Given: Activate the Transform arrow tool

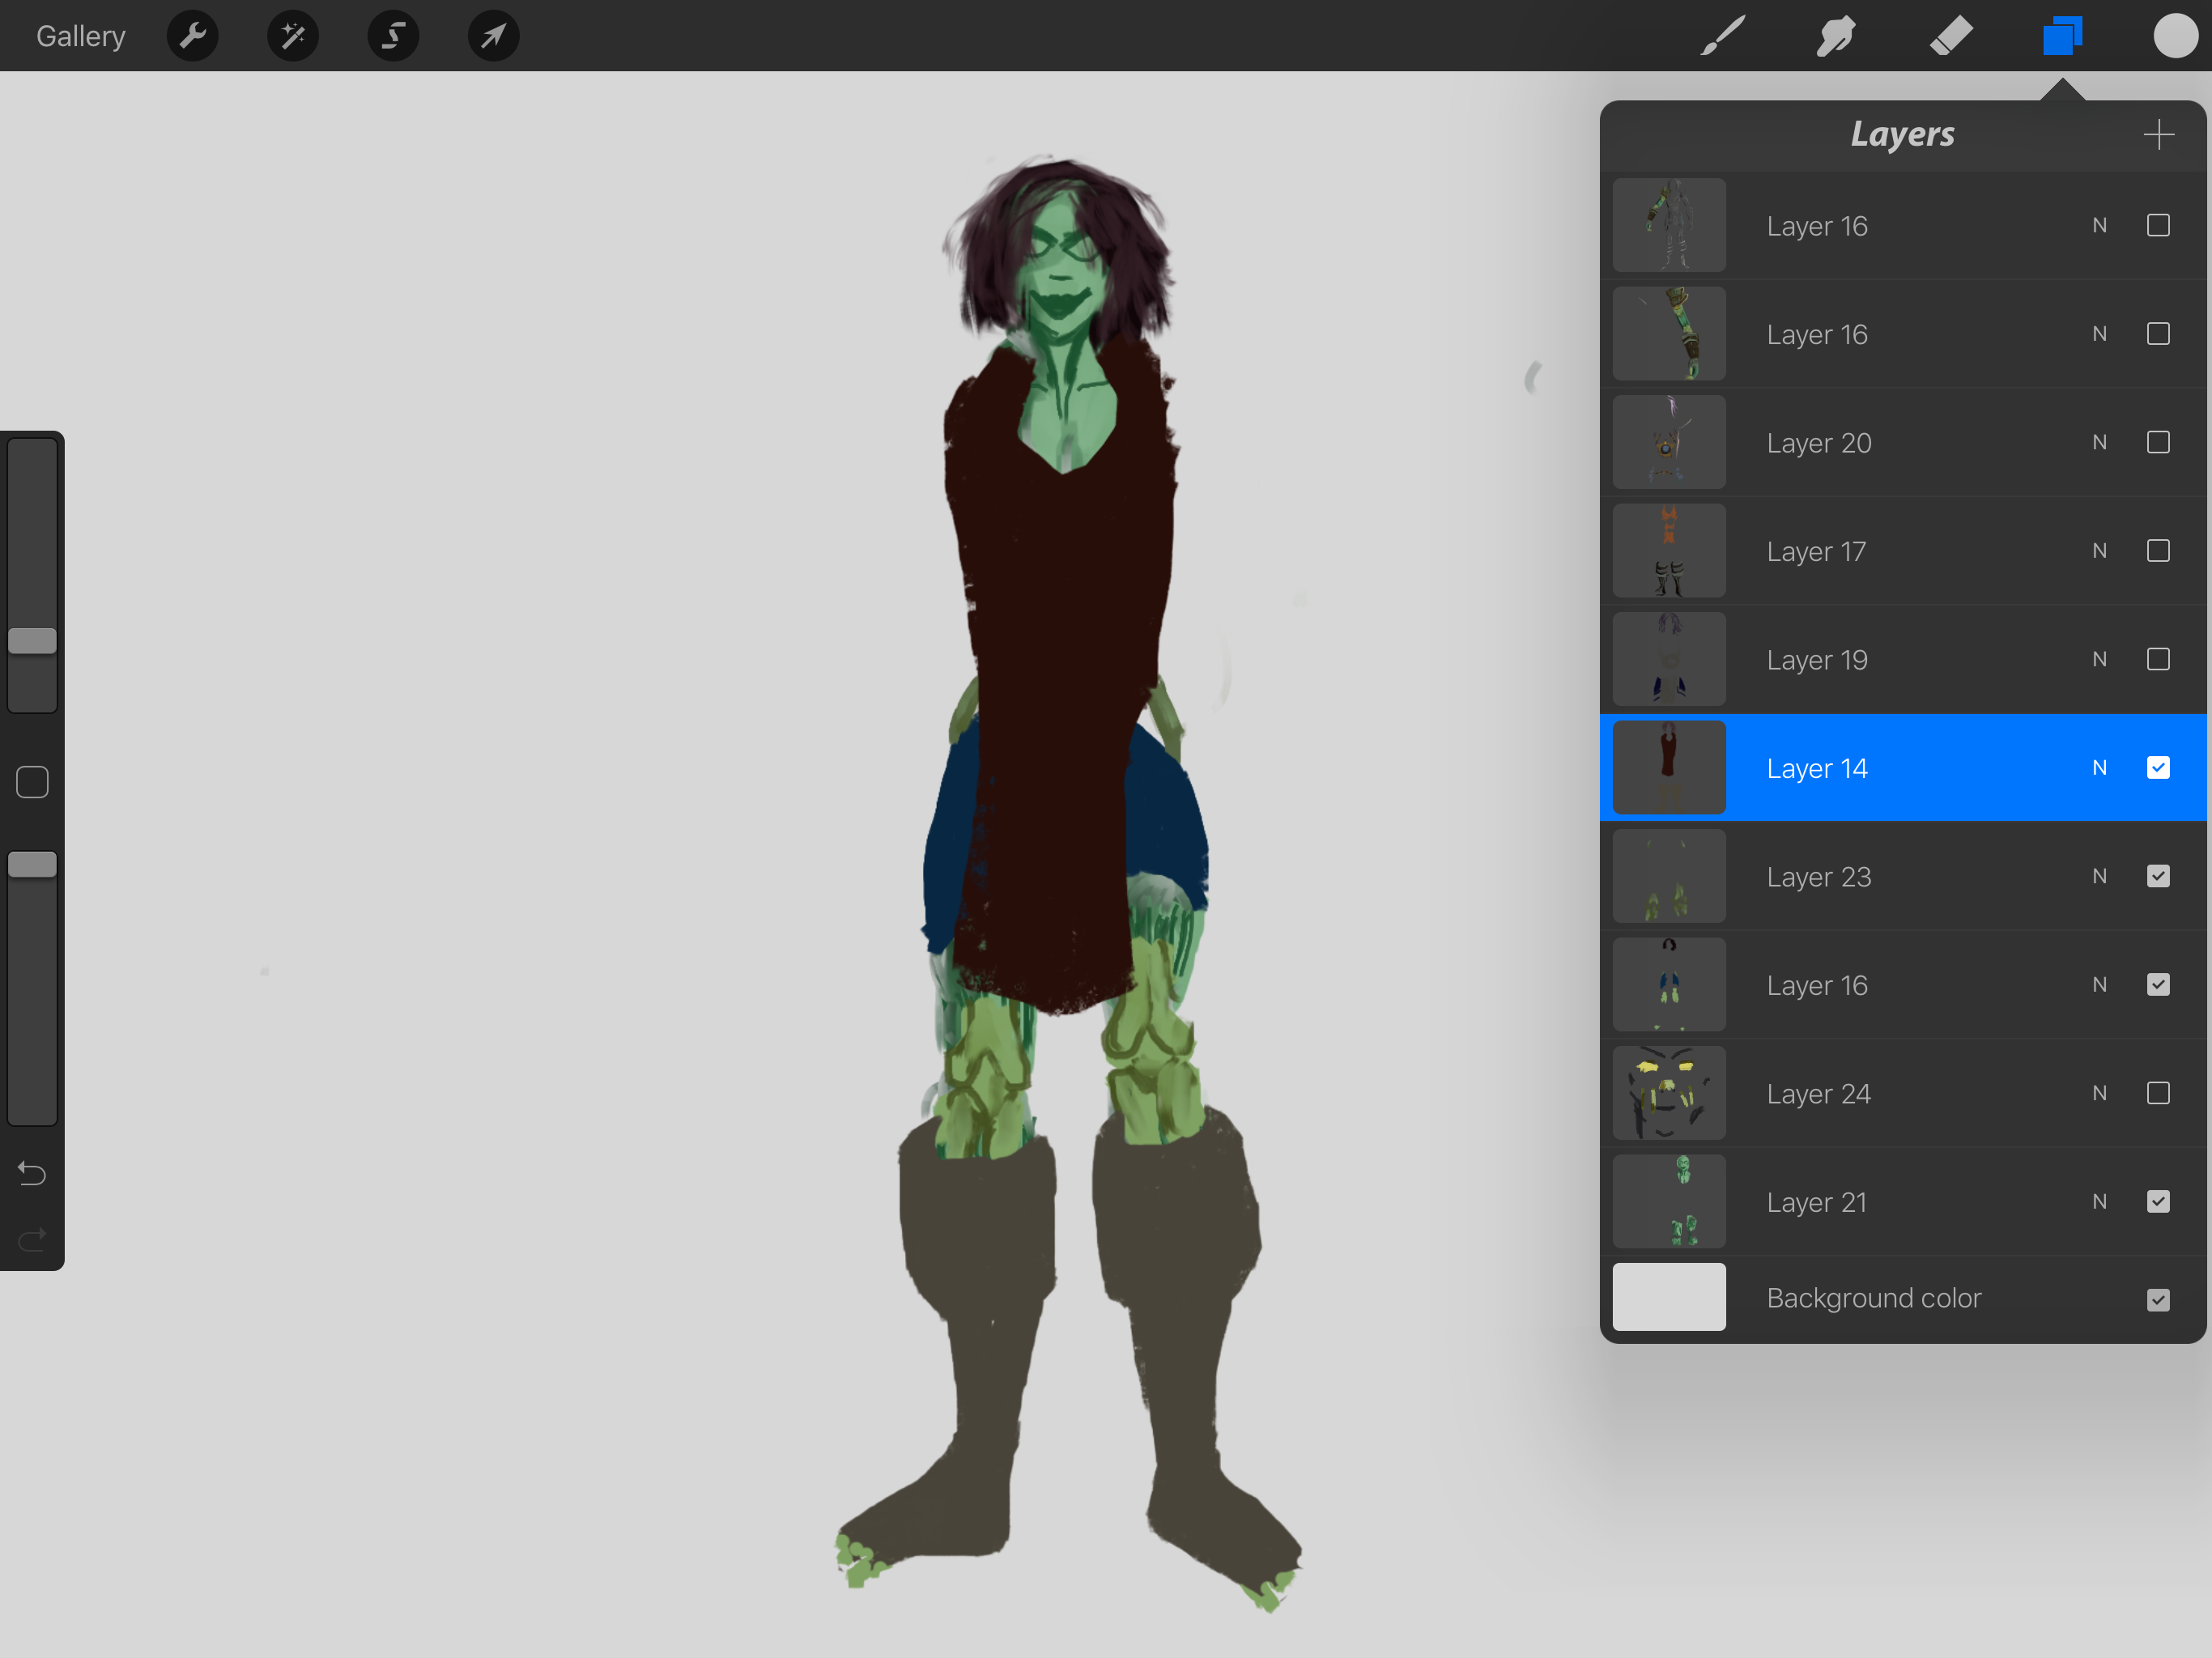Looking at the screenshot, I should pyautogui.click(x=493, y=36).
